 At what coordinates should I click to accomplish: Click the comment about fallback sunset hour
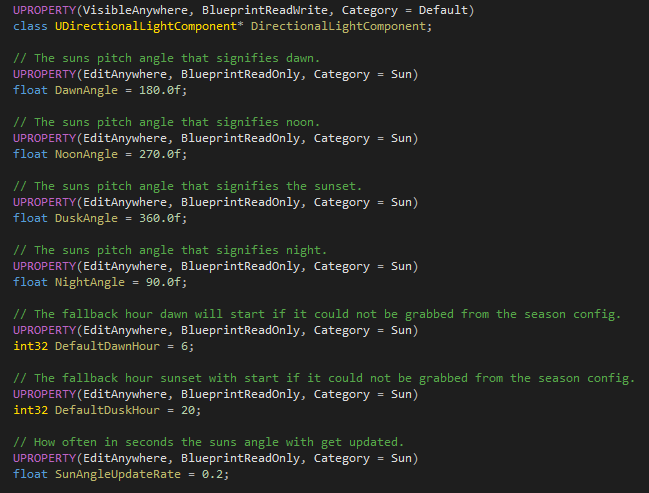click(x=324, y=378)
